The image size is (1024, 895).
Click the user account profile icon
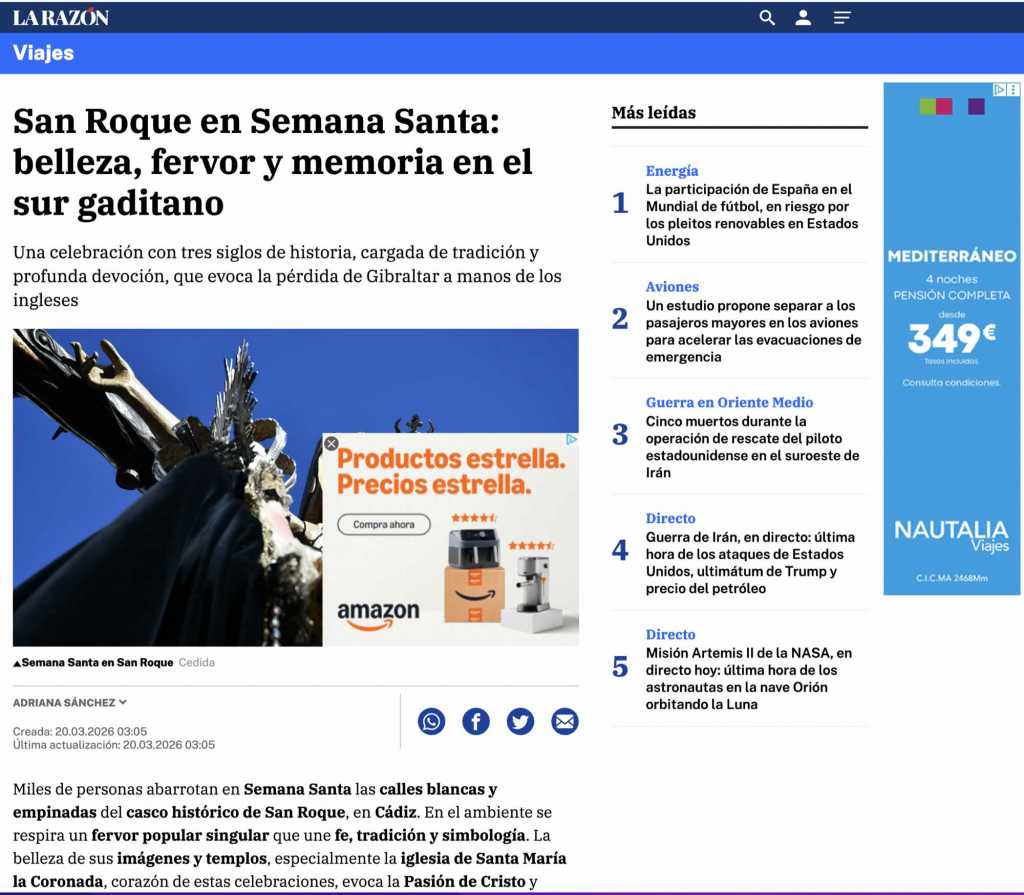803,18
